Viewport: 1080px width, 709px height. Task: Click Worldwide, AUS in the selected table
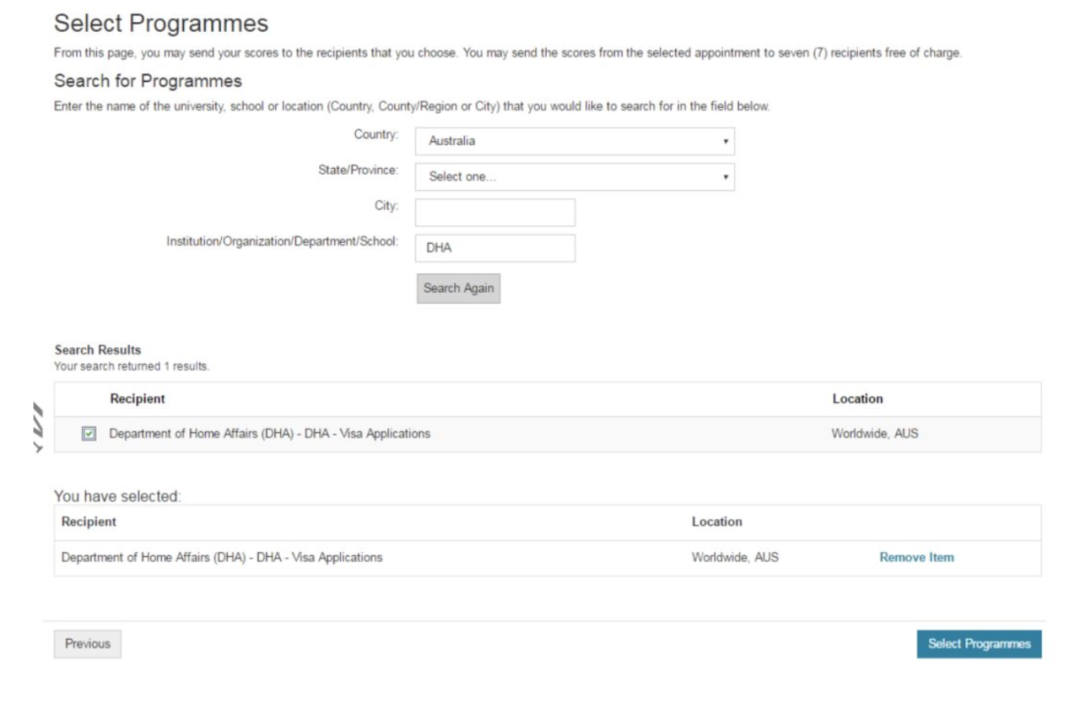click(x=735, y=557)
